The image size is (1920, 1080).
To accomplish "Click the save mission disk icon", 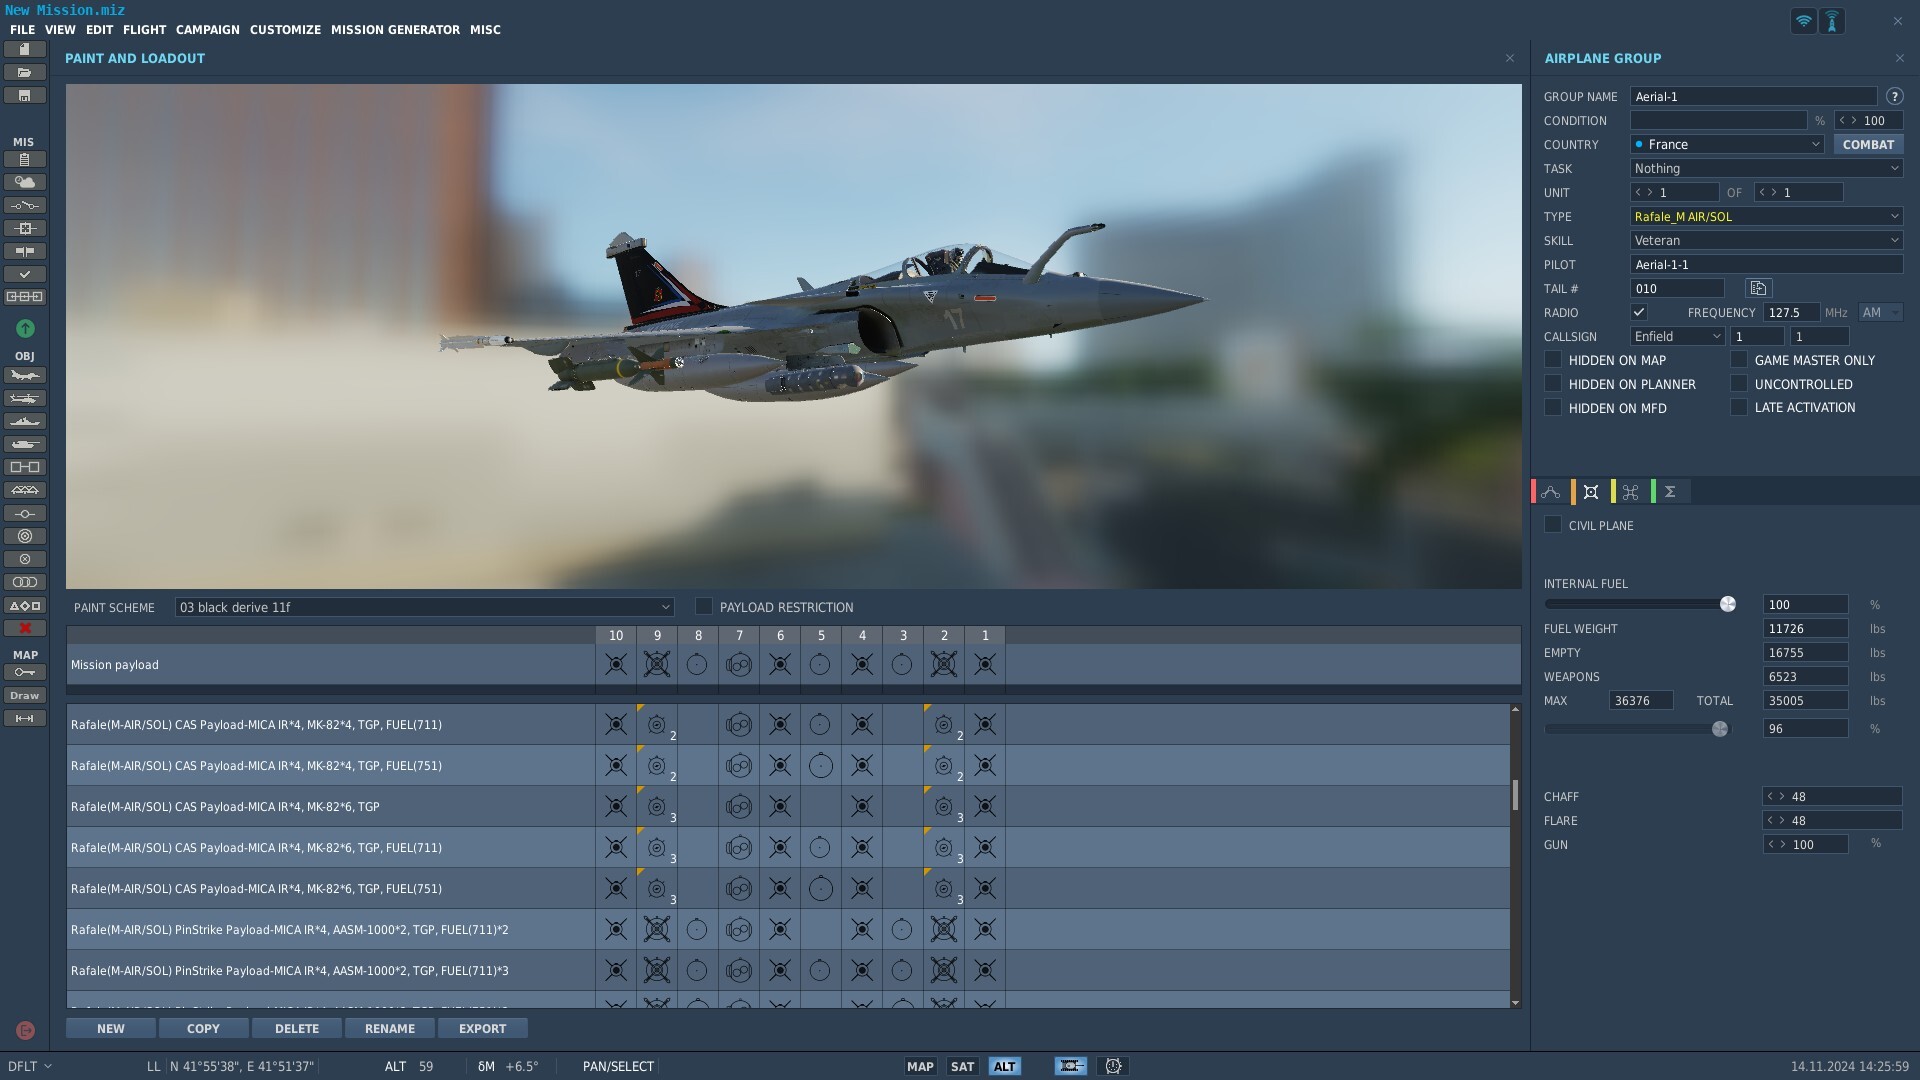I will pyautogui.click(x=25, y=95).
